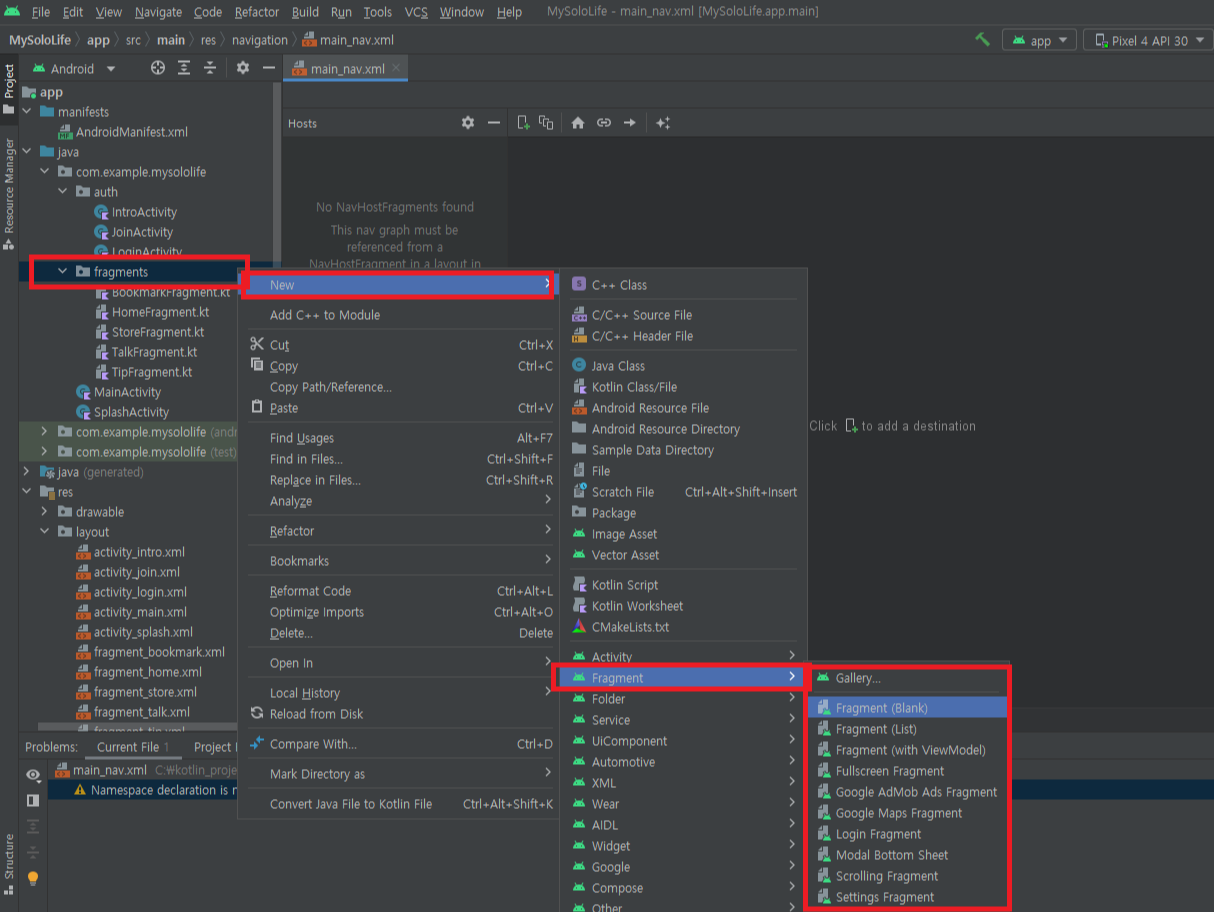Expand the drawable folder
This screenshot has width=1214, height=912.
[45, 512]
